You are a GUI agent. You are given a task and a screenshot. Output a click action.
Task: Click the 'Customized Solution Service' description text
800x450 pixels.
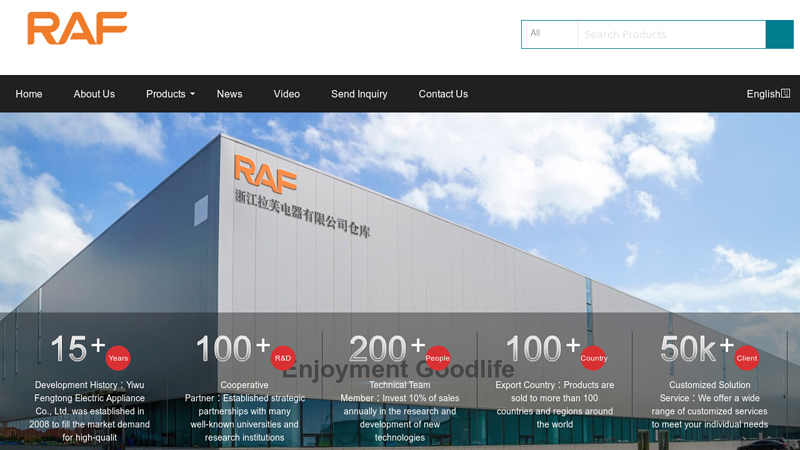pos(710,405)
